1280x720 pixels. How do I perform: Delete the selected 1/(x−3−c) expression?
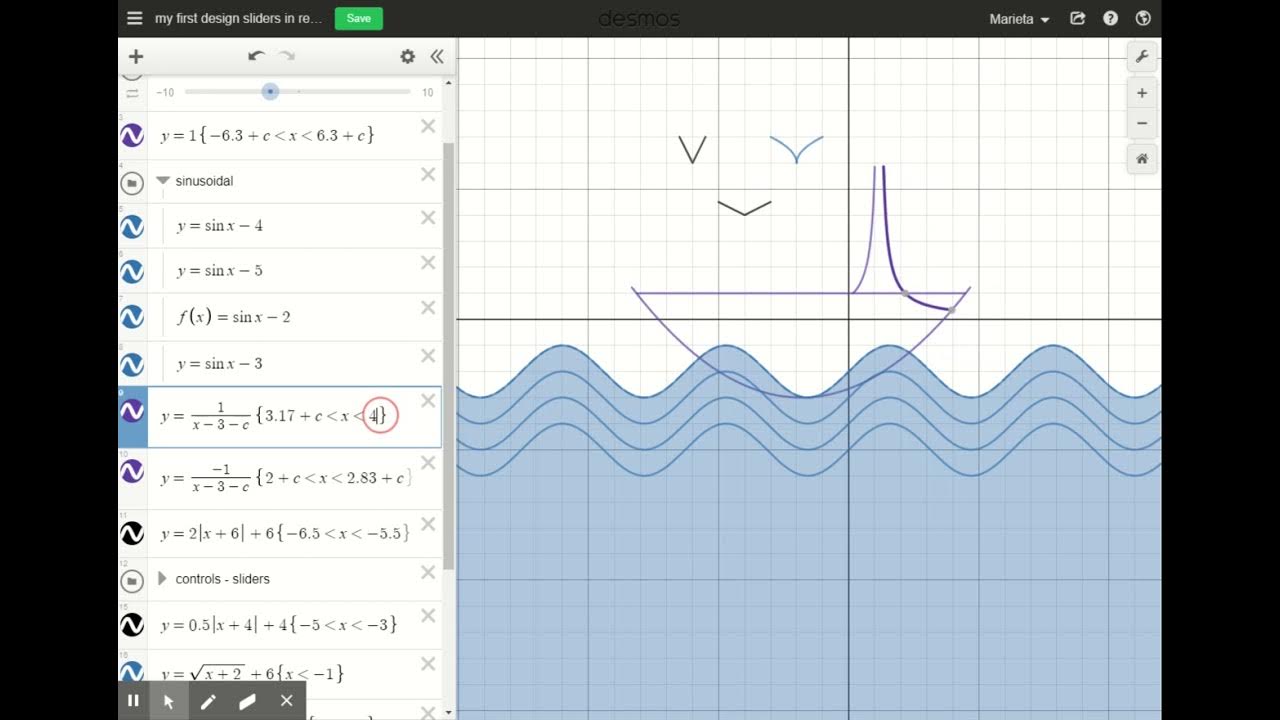click(x=428, y=401)
